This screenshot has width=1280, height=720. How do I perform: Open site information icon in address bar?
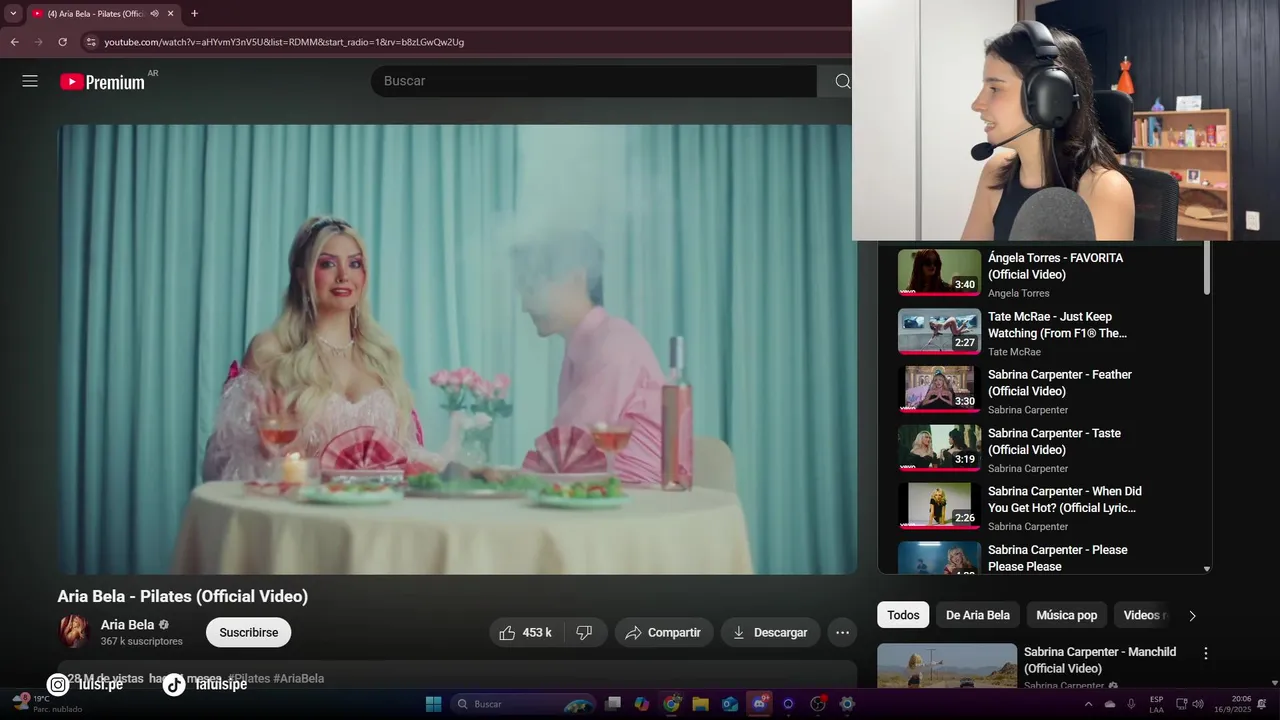91,42
